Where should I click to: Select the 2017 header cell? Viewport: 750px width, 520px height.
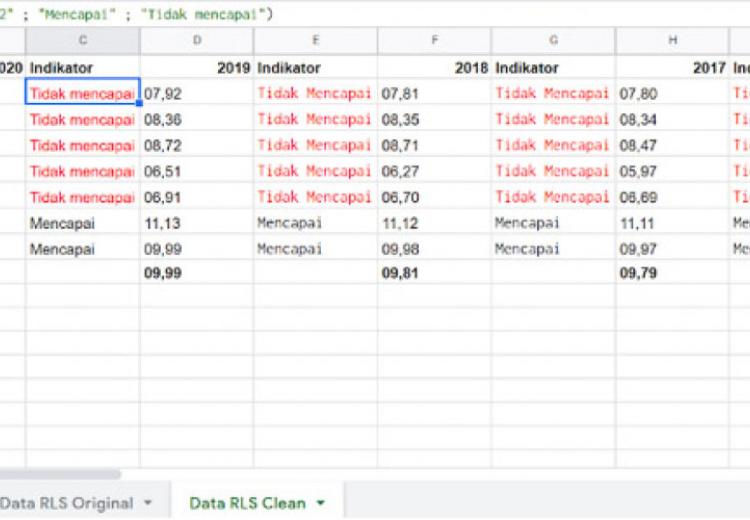click(673, 67)
